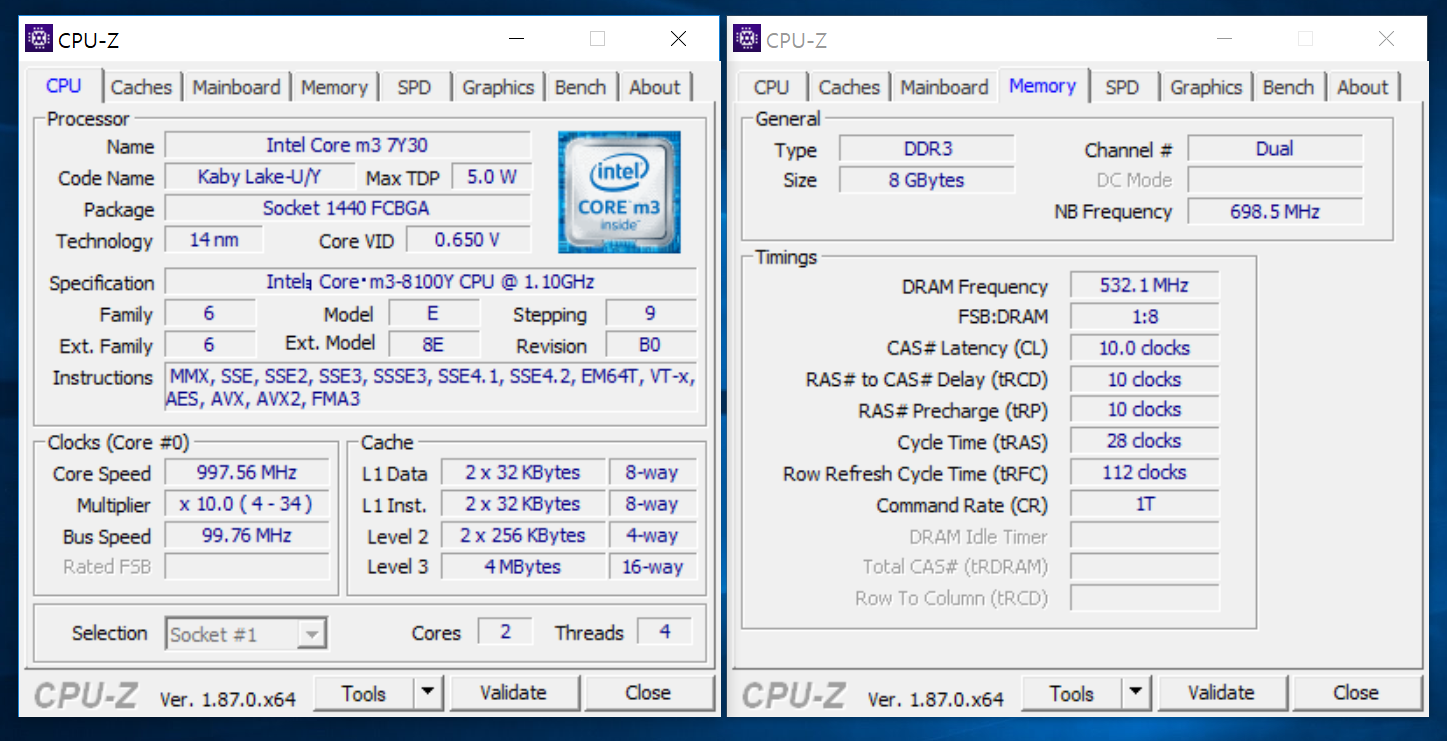This screenshot has height=741, width=1447.
Task: Click CPU-Z app icon in left window title bar
Action: [39, 39]
